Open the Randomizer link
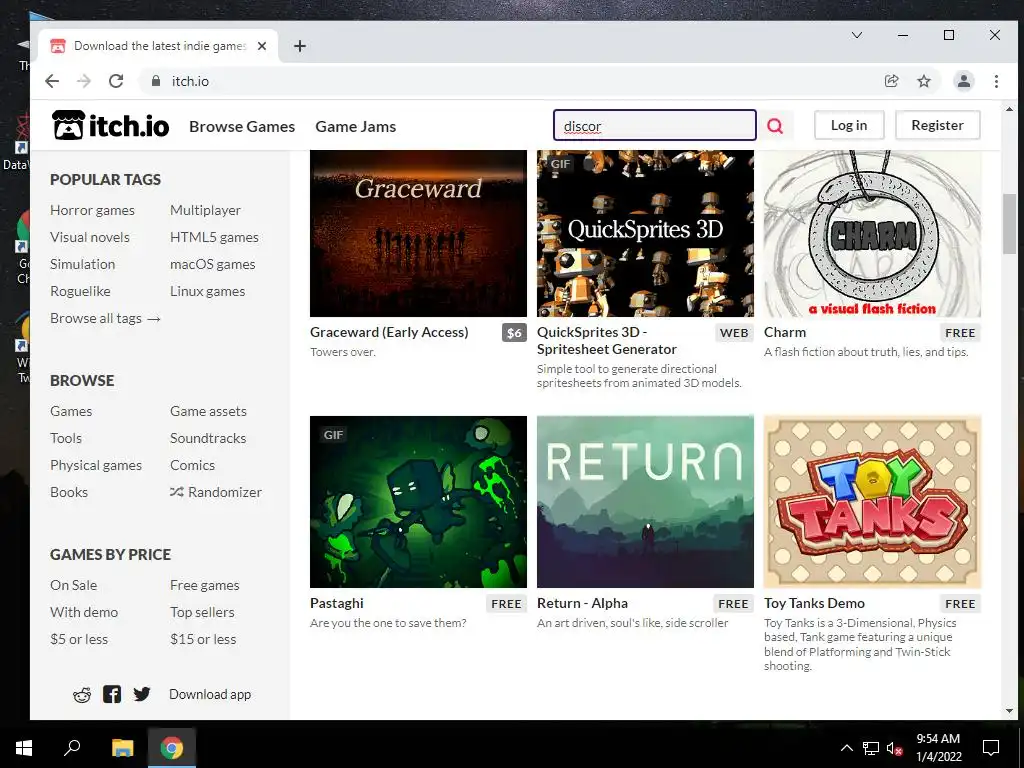Screen dimensions: 1024x768 (x=216, y=492)
